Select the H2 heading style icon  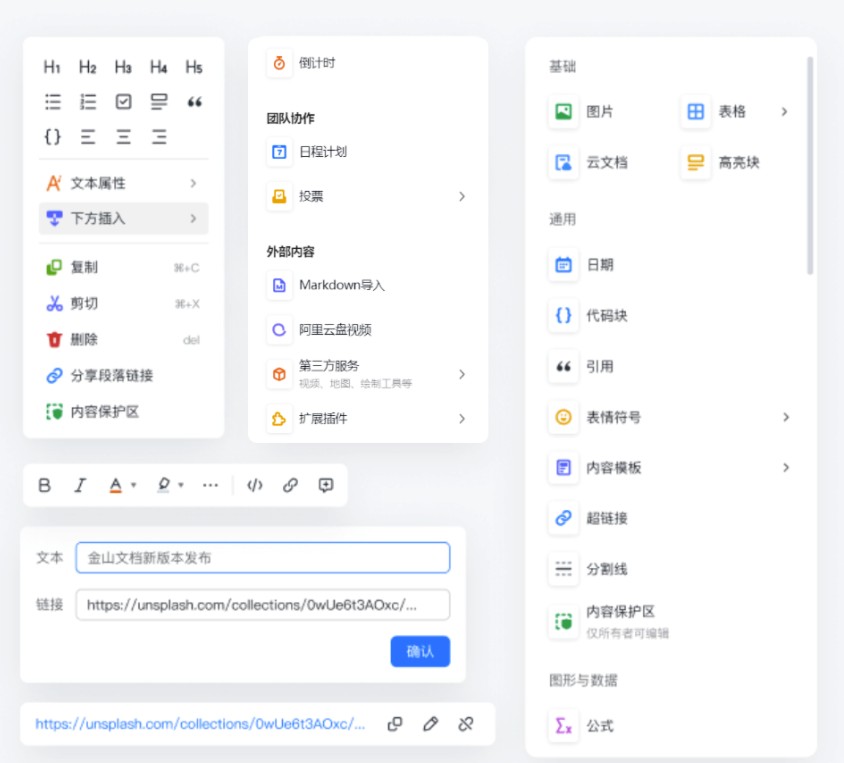click(x=87, y=66)
